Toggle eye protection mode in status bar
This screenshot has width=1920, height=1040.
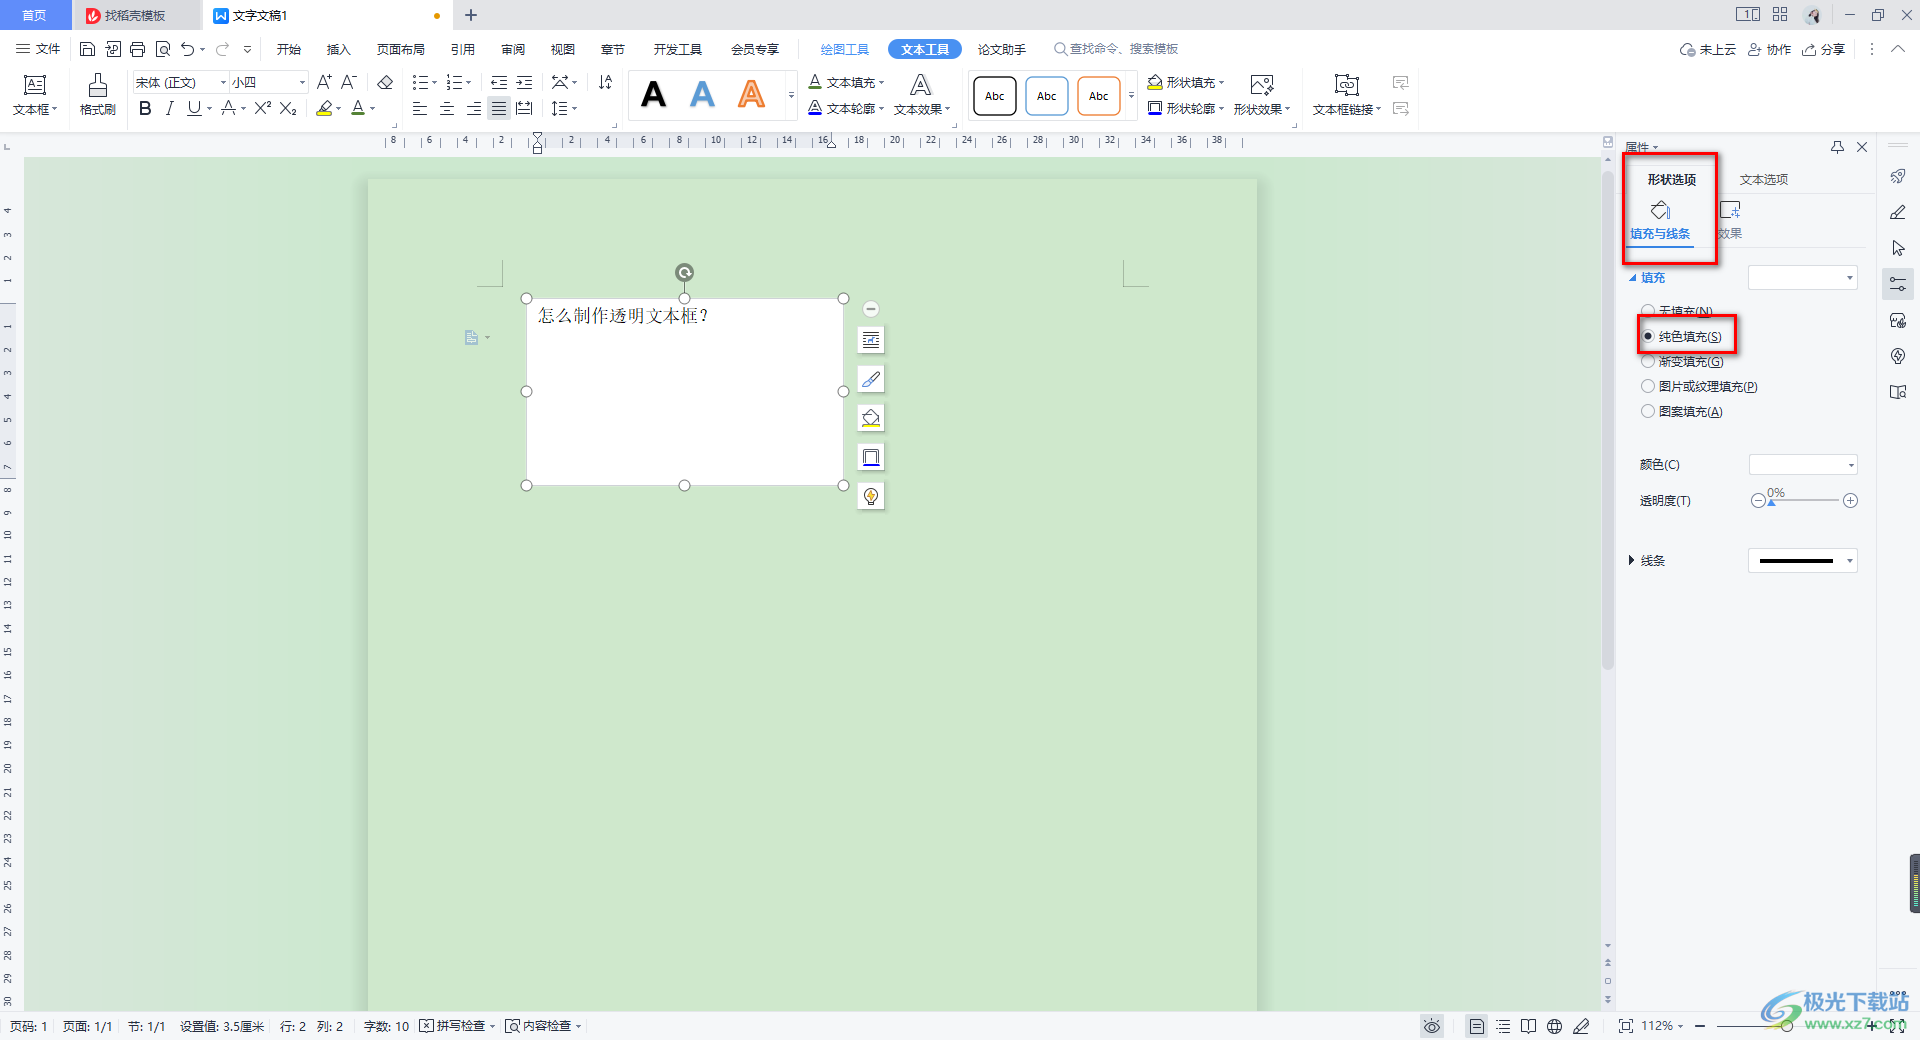click(1432, 1026)
